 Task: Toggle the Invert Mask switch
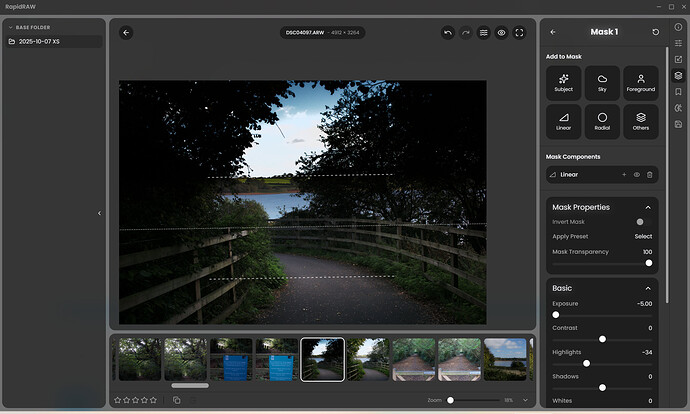642,221
